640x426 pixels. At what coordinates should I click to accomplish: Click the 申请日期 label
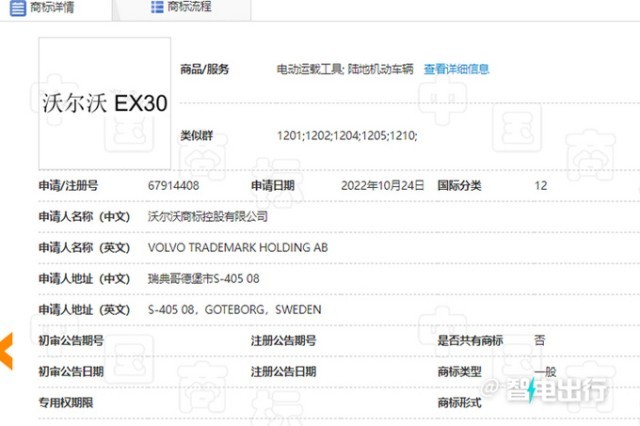(x=273, y=186)
